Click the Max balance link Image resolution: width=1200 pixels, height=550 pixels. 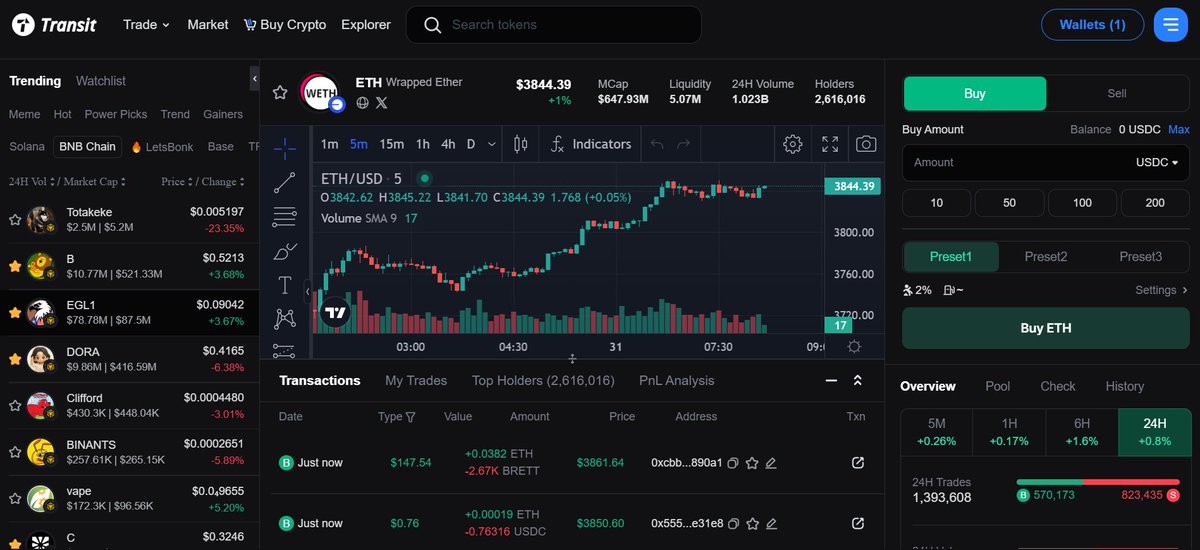1179,129
